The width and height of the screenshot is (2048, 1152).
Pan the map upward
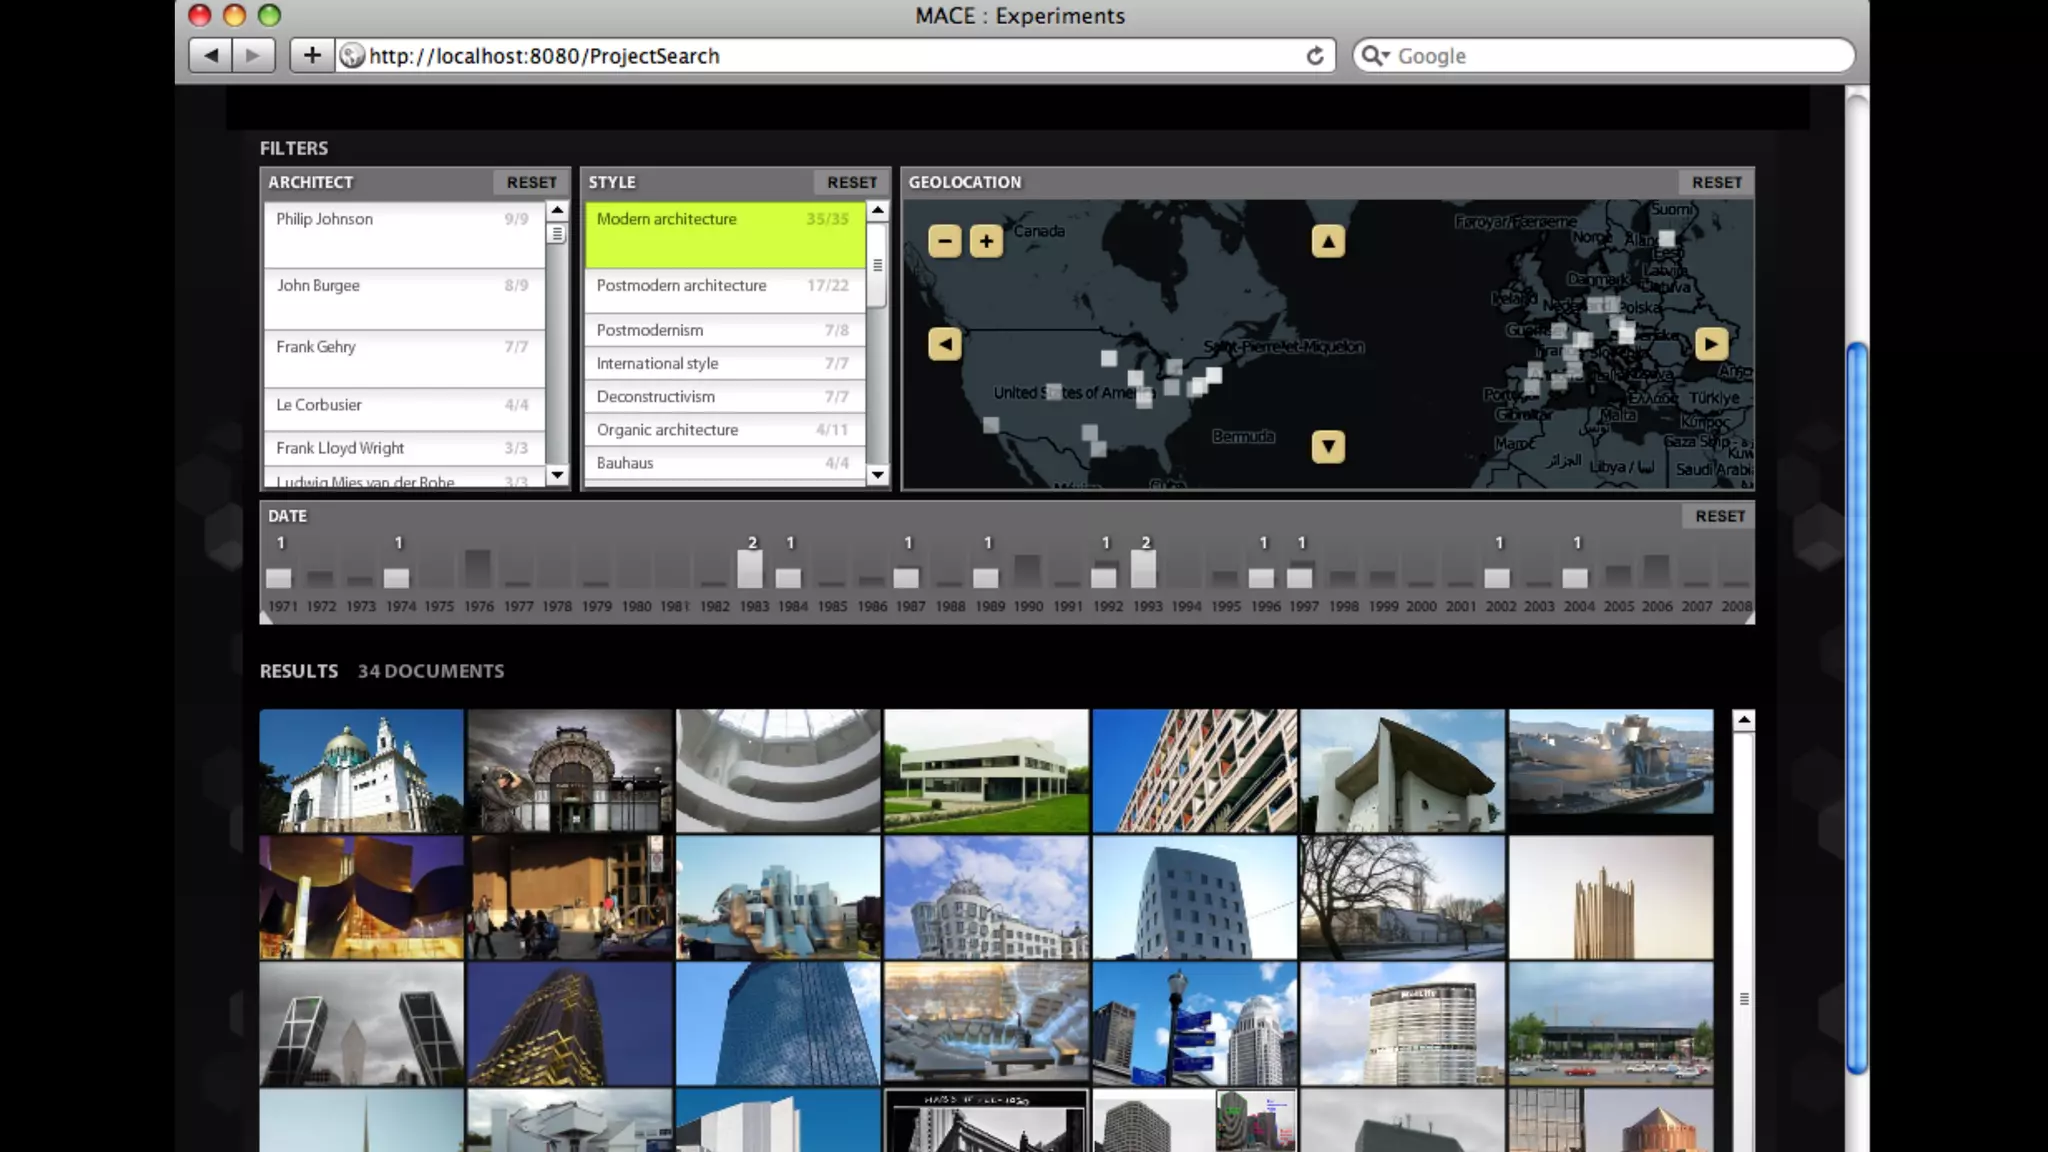pyautogui.click(x=1327, y=241)
